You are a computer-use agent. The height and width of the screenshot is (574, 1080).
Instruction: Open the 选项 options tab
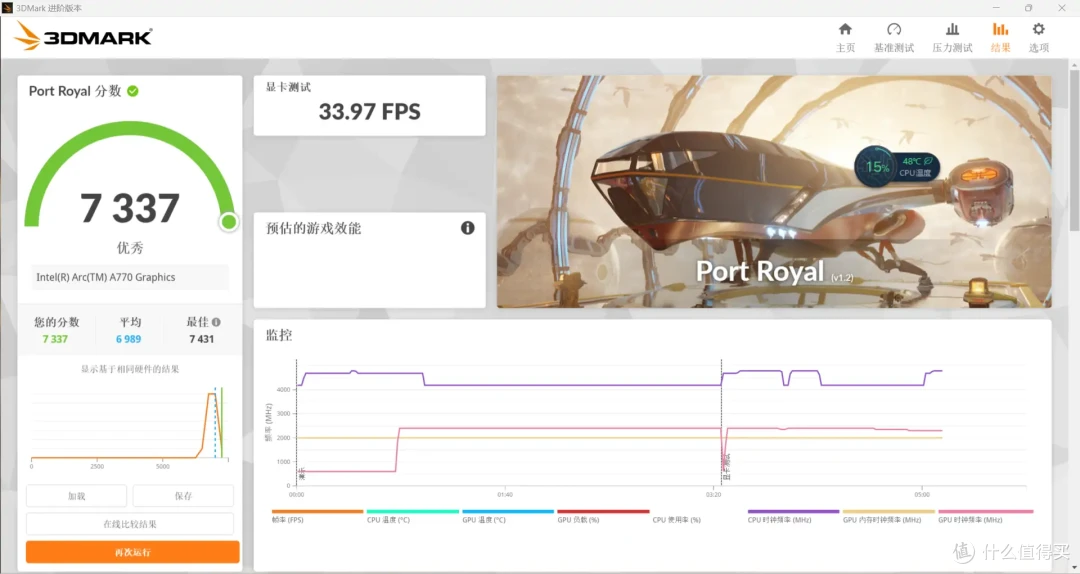[1038, 37]
